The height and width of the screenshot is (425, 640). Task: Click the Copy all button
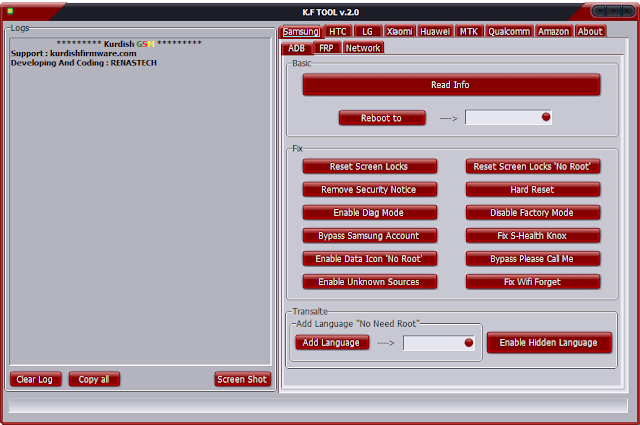pyautogui.click(x=94, y=379)
